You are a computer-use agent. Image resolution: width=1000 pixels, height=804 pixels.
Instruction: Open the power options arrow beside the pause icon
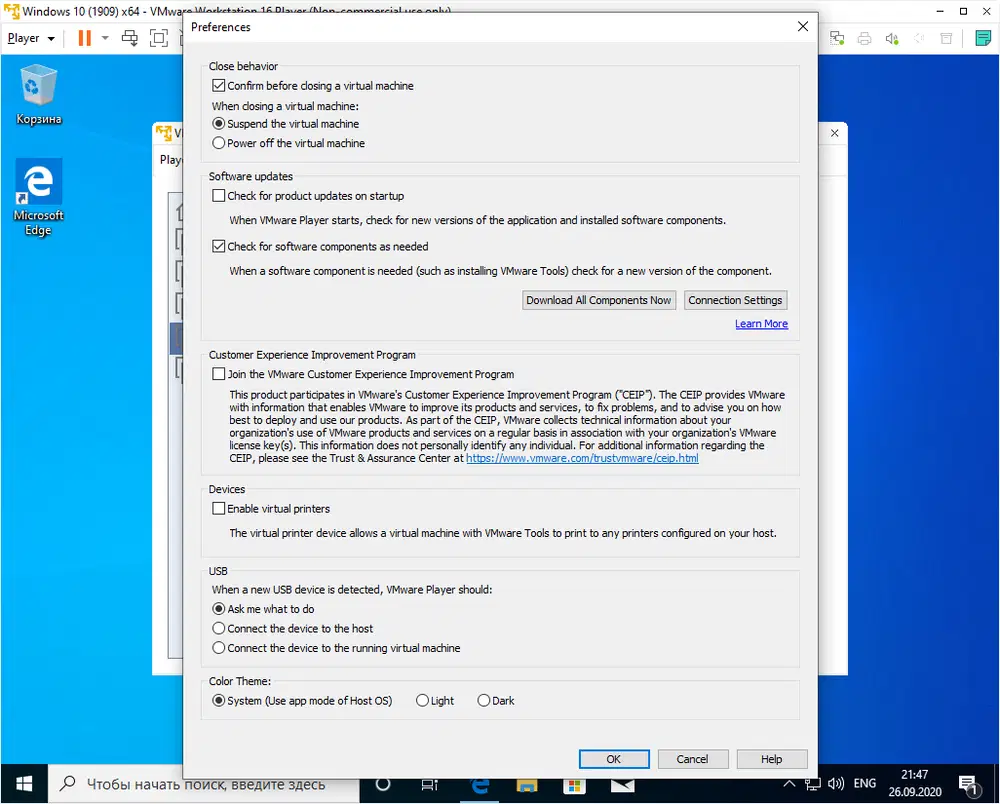coord(105,38)
